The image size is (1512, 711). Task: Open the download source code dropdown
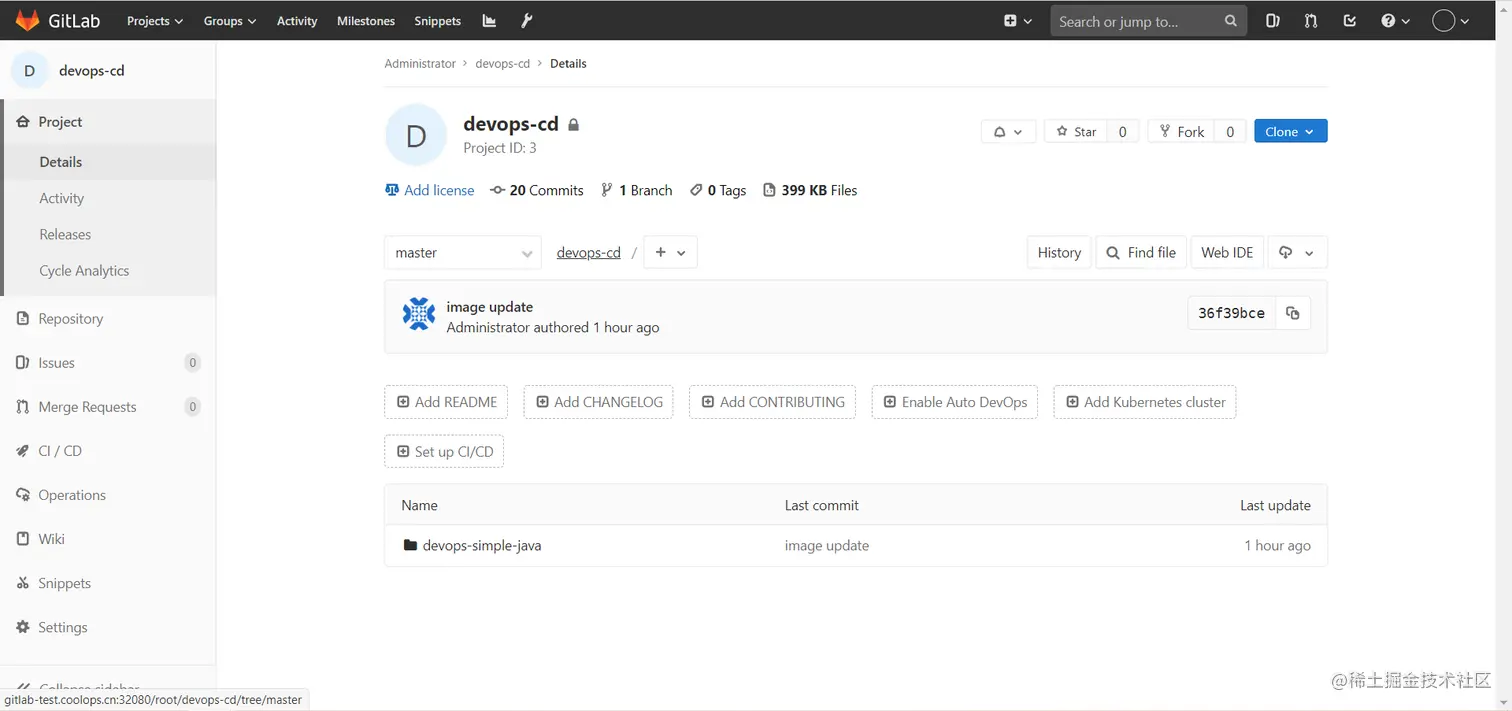pyautogui.click(x=1297, y=253)
